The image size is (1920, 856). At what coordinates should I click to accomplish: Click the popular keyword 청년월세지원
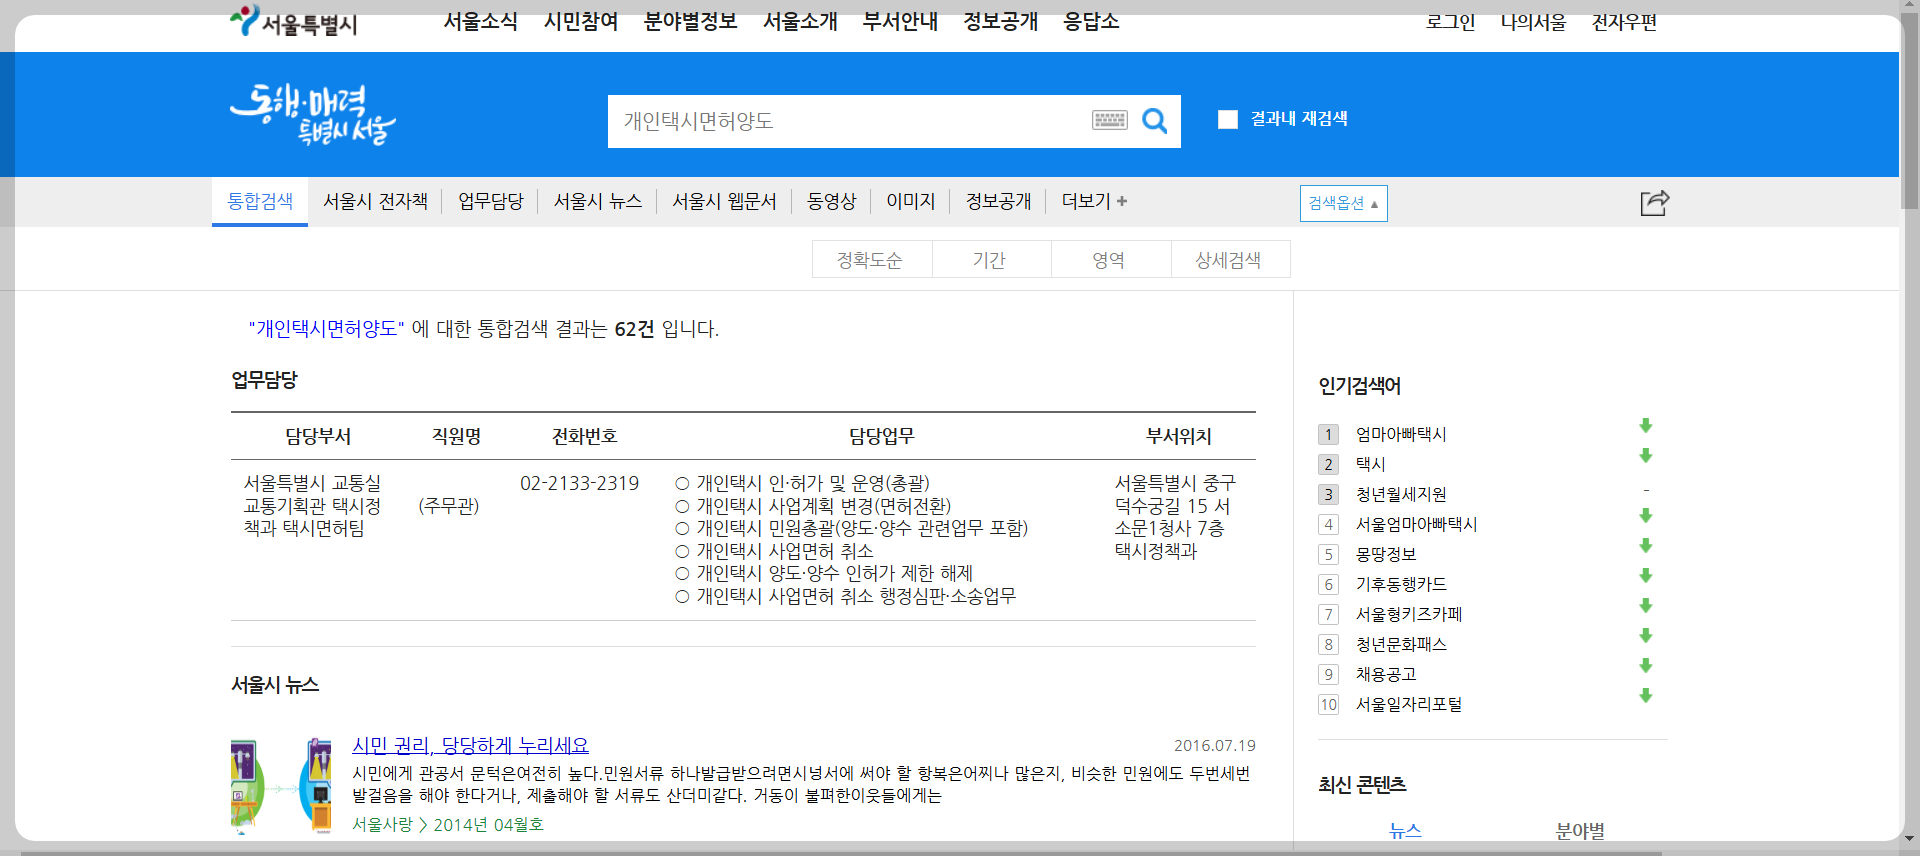(x=1401, y=494)
